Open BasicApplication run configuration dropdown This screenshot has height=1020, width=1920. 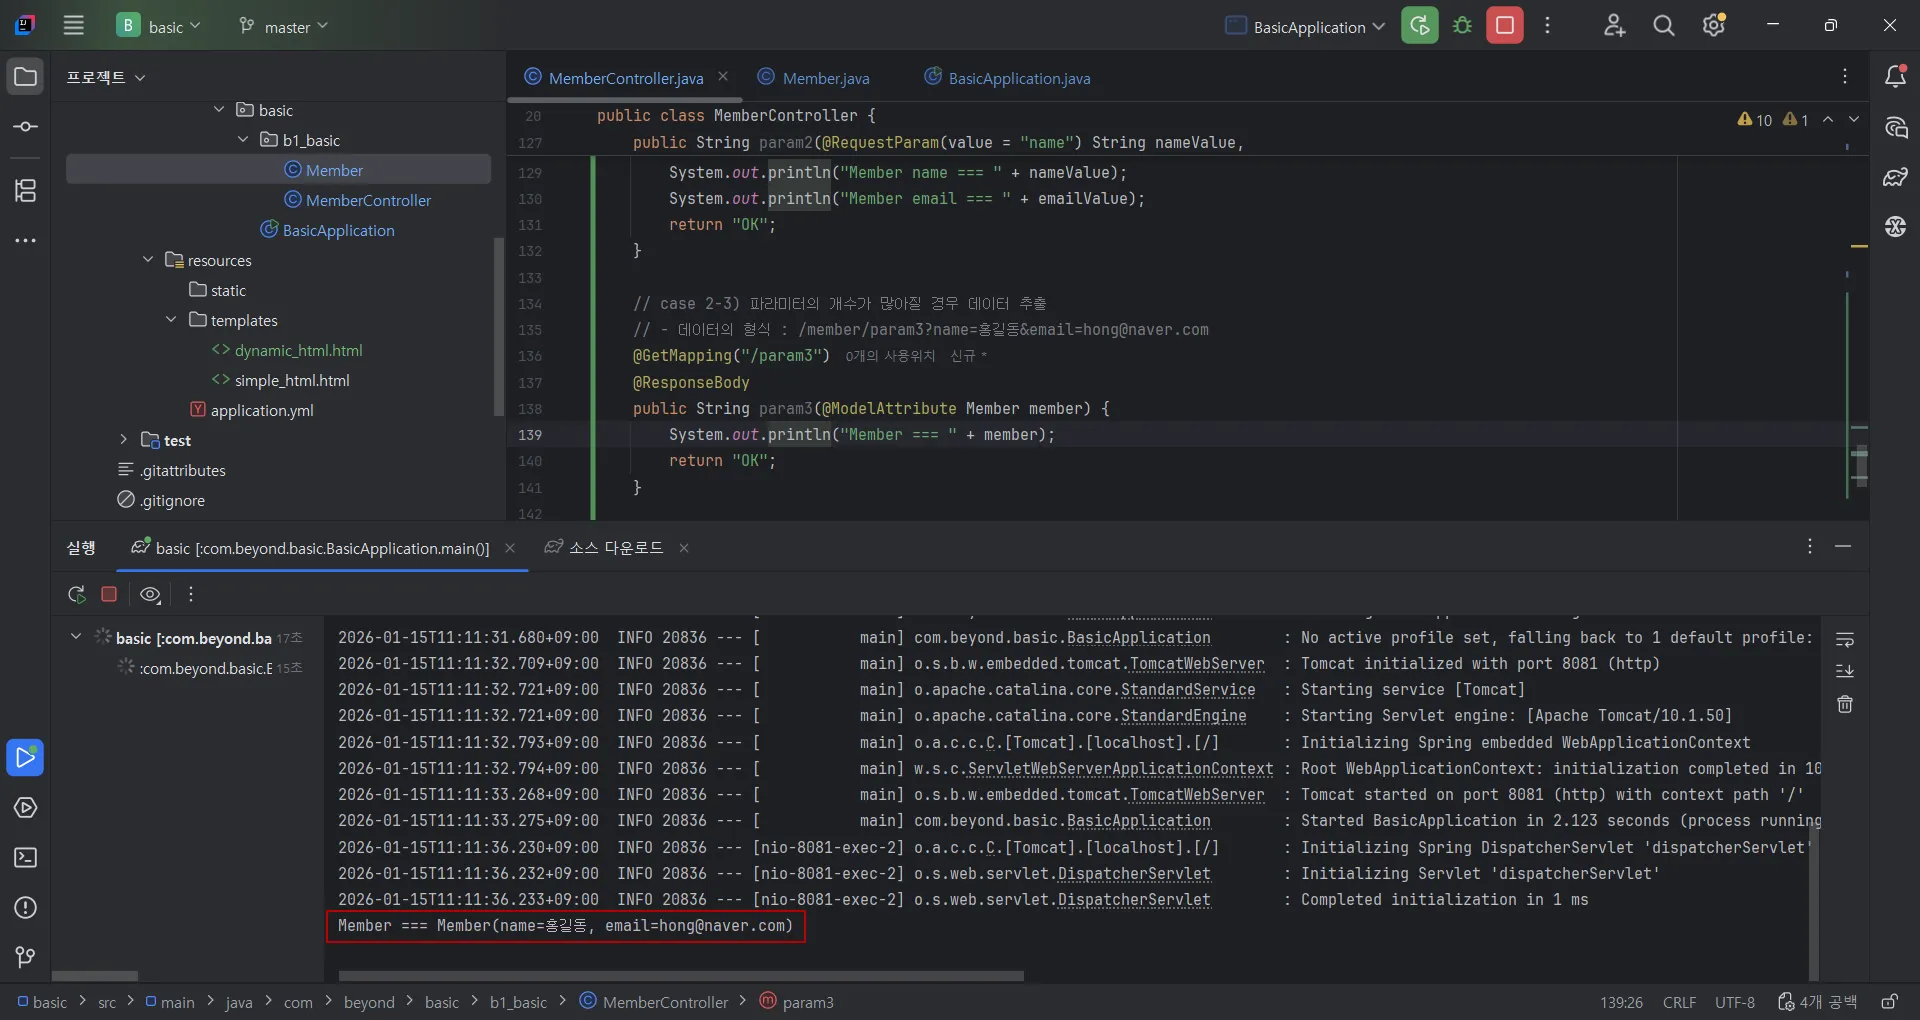(1305, 27)
